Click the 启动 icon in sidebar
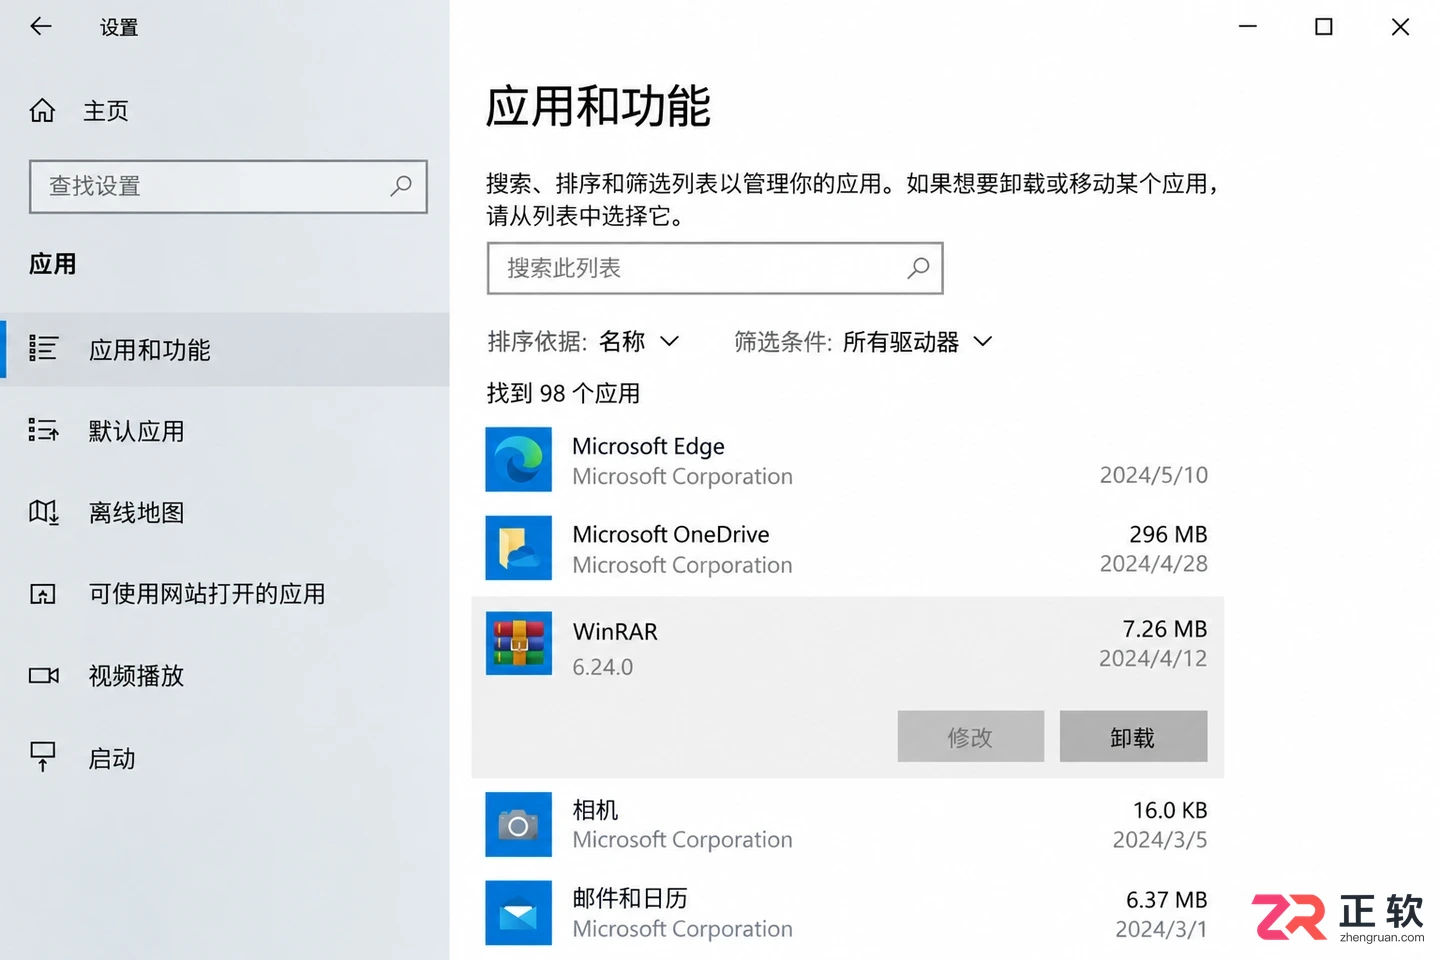The image size is (1440, 960). coord(43,757)
